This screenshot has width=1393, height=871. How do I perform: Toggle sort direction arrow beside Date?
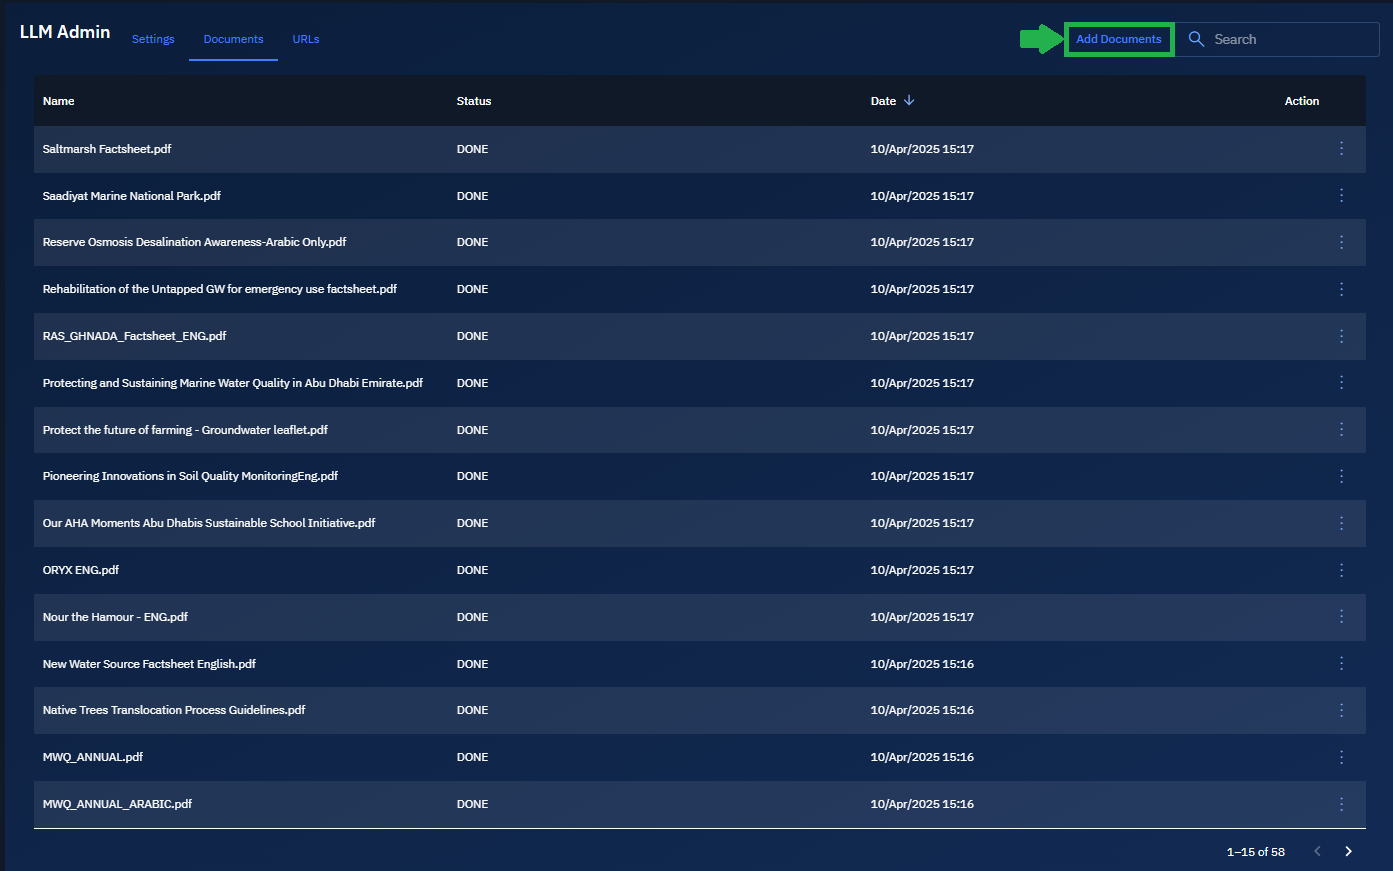[x=909, y=101]
